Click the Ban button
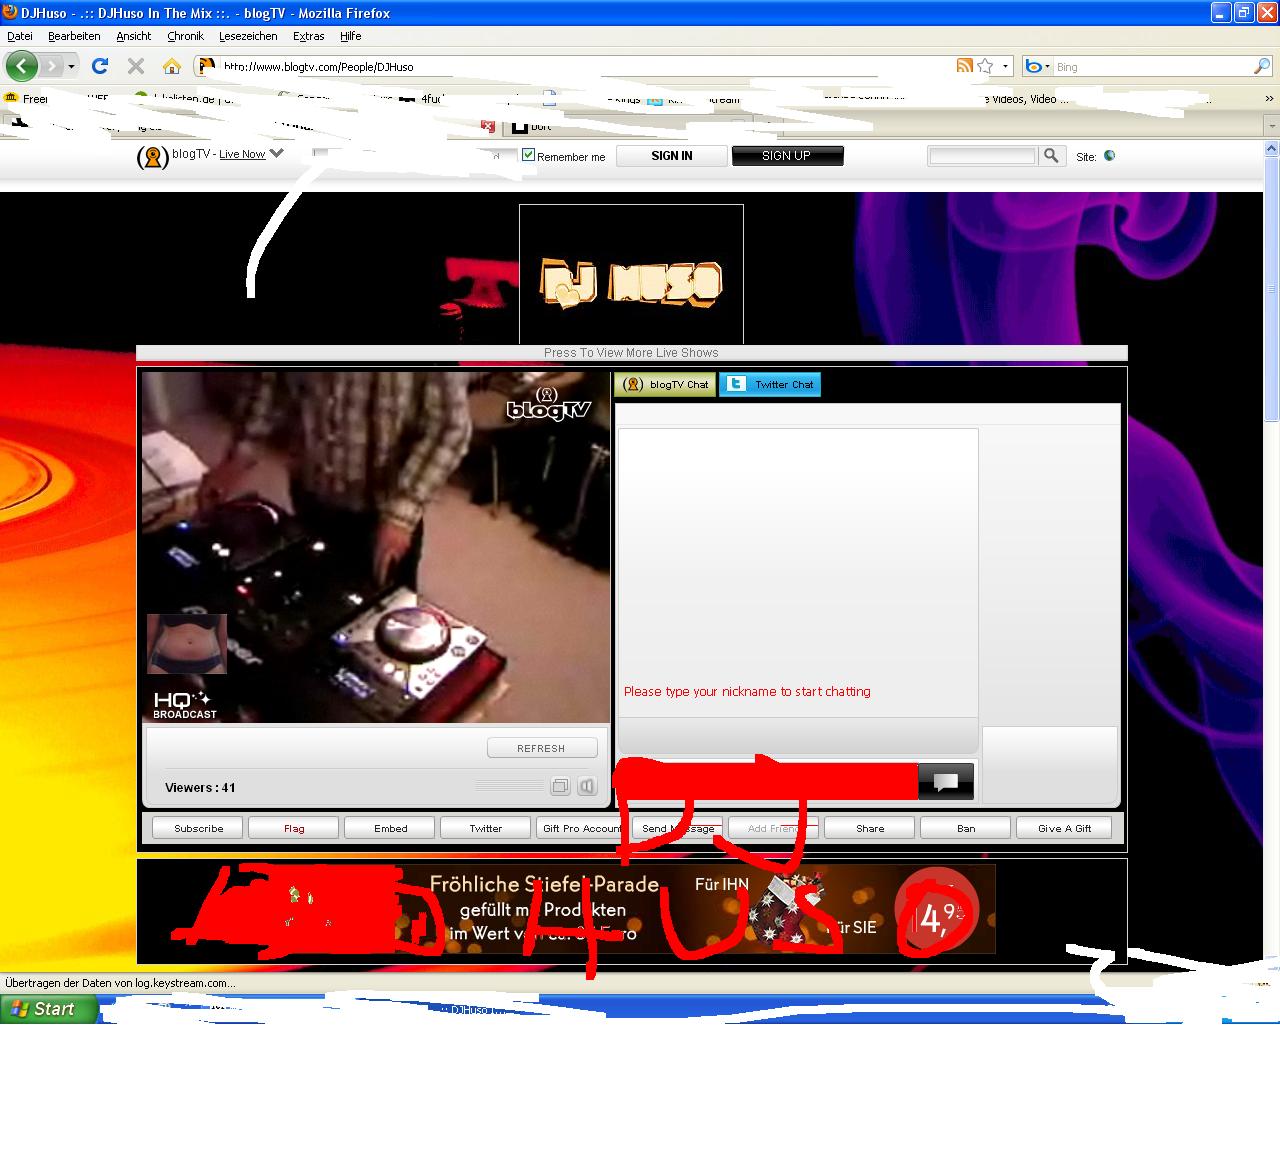 966,828
